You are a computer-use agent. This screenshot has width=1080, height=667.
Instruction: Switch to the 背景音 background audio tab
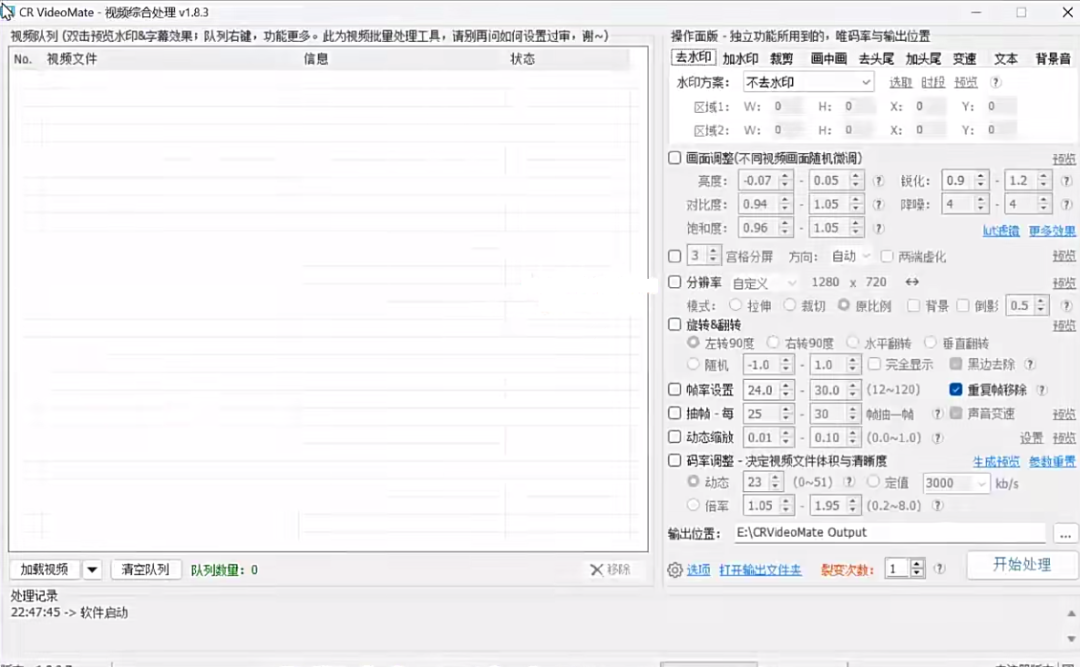[x=1053, y=57]
